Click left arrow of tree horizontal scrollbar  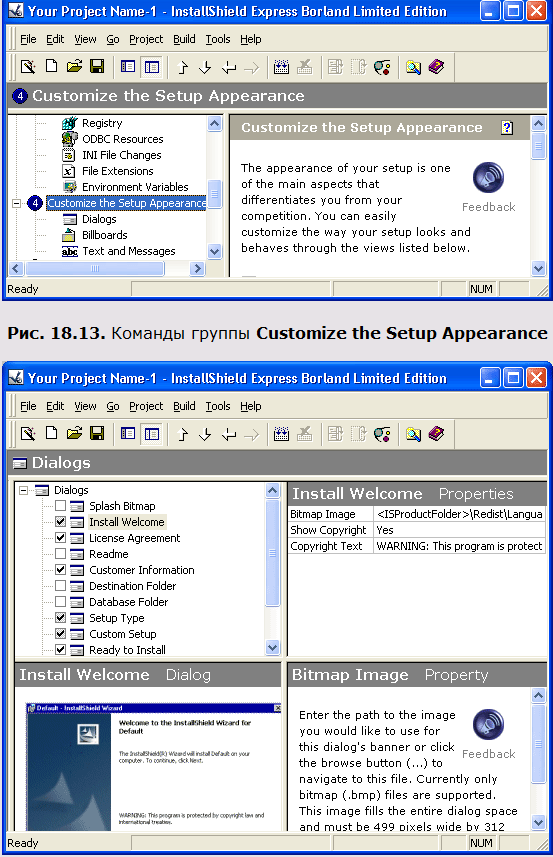coord(15,268)
